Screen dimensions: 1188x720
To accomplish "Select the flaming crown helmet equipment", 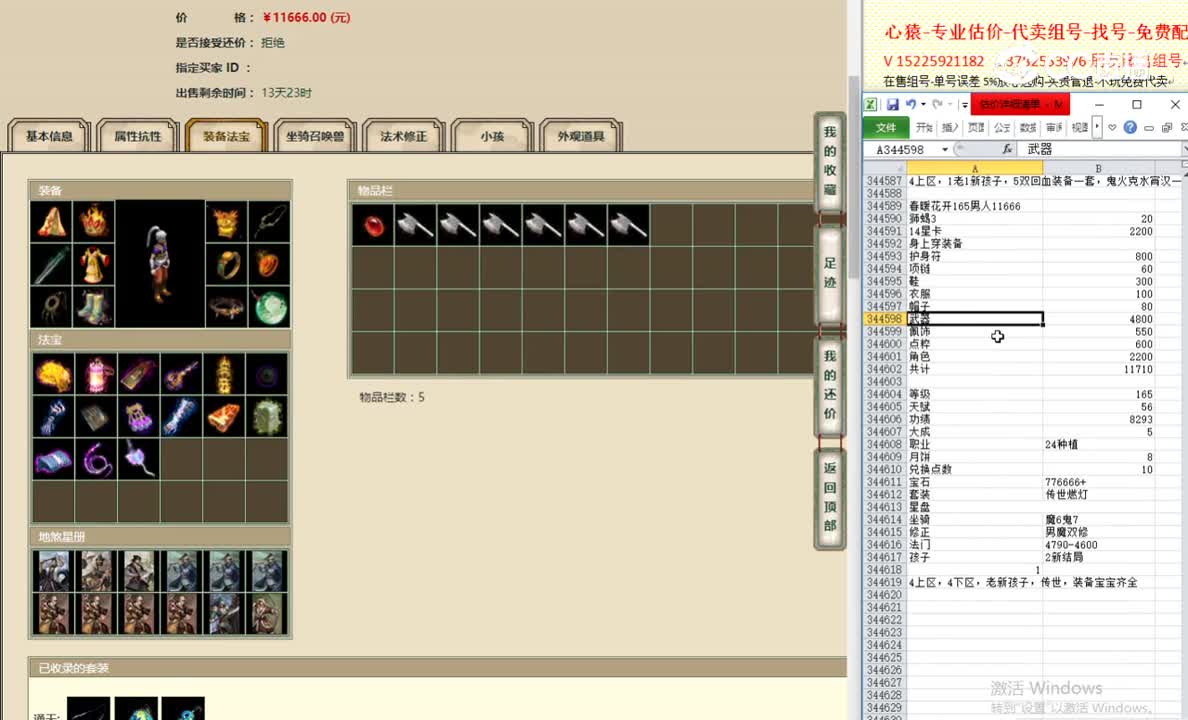I will [x=94, y=221].
